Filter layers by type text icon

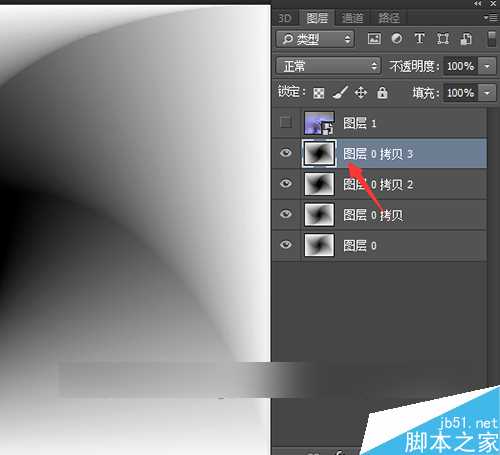tap(419, 39)
